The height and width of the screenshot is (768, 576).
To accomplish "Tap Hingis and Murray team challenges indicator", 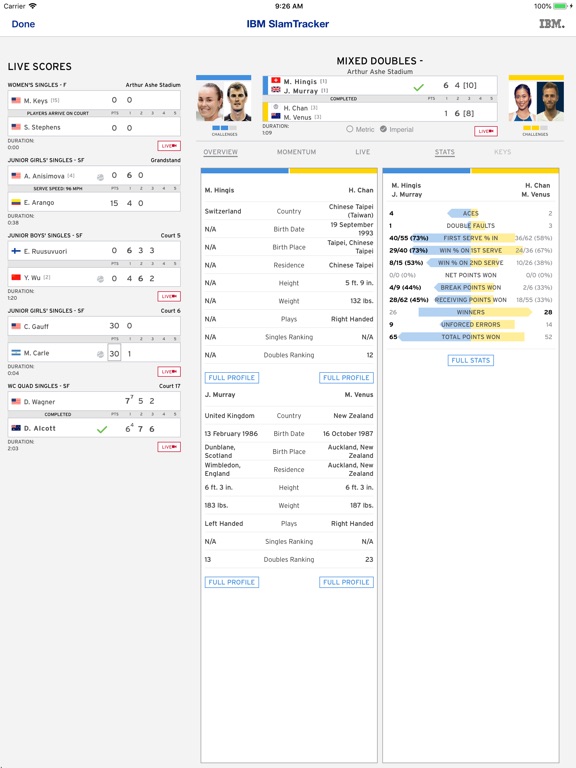I will tap(224, 130).
